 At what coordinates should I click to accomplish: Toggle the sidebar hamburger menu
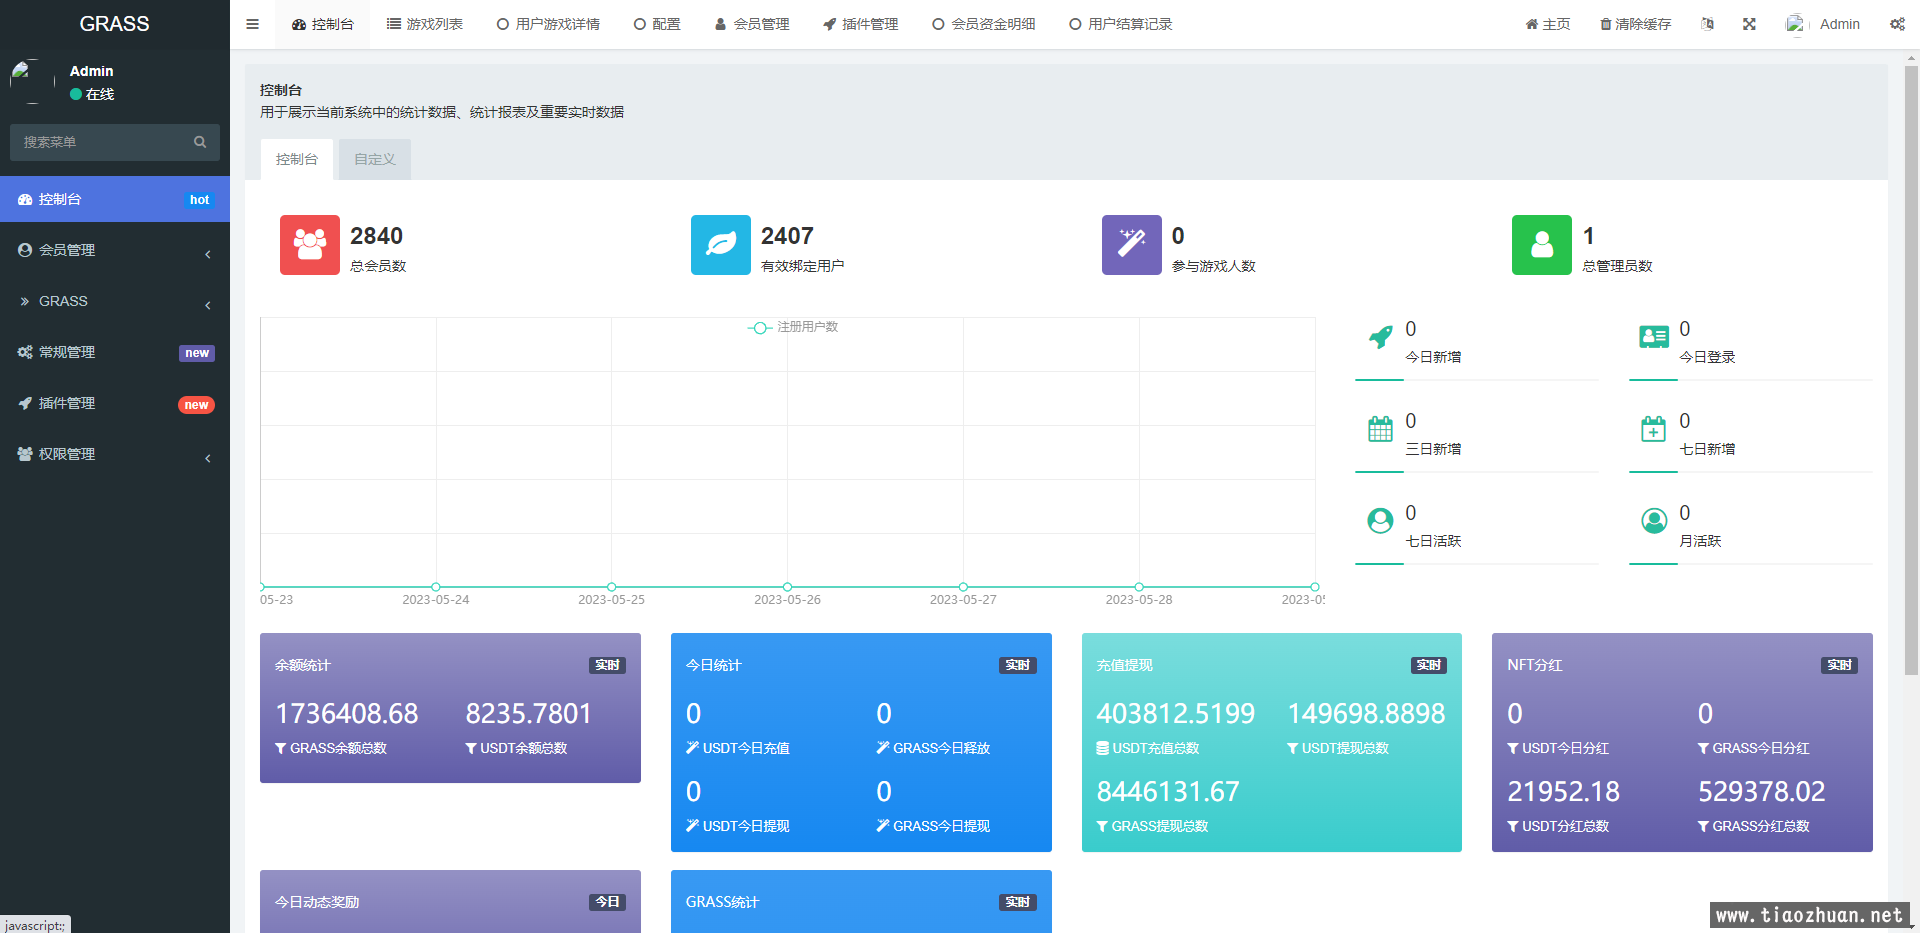[x=252, y=24]
